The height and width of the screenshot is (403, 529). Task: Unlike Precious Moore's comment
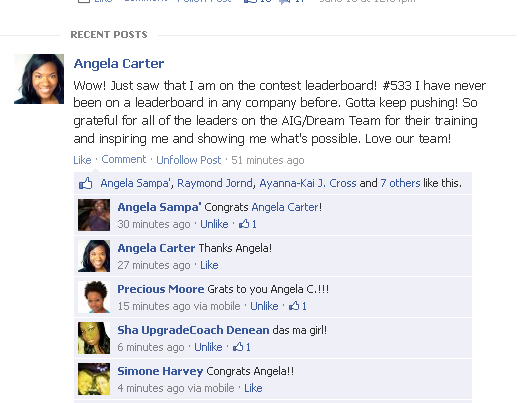tap(264, 306)
